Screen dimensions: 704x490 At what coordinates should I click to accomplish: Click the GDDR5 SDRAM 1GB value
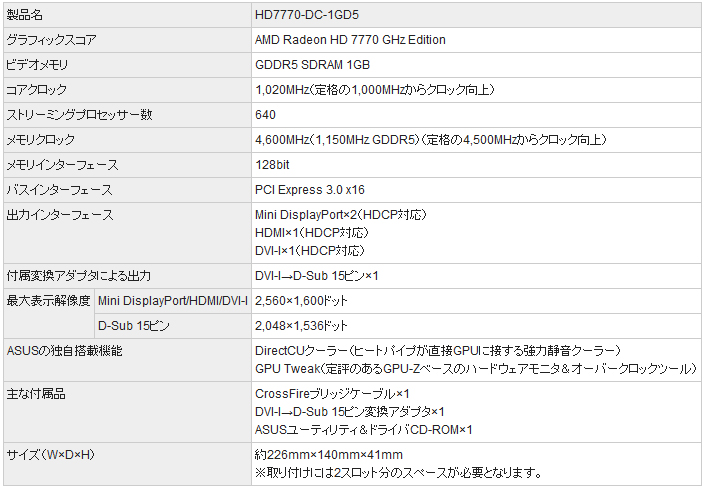pyautogui.click(x=312, y=65)
